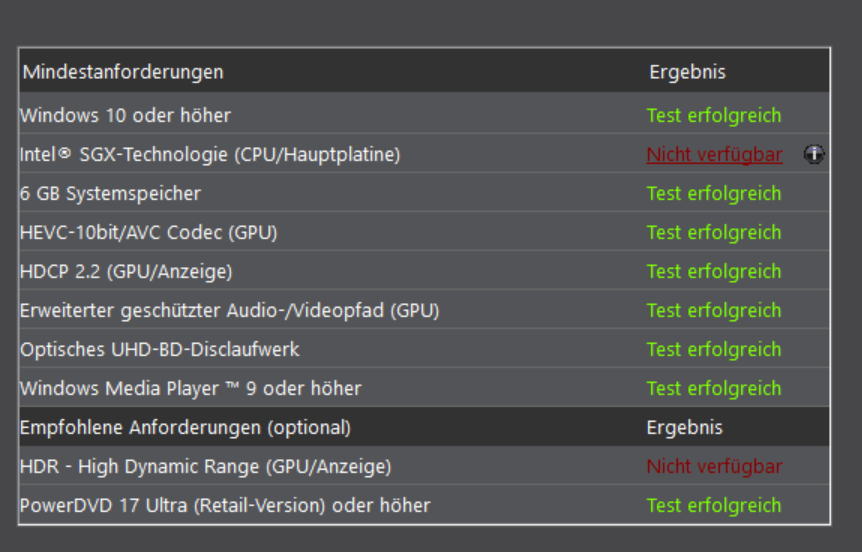Screen dimensions: 862x552
Task: Open the SGX 'Nicht verfügbar' link
Action: 714,155
